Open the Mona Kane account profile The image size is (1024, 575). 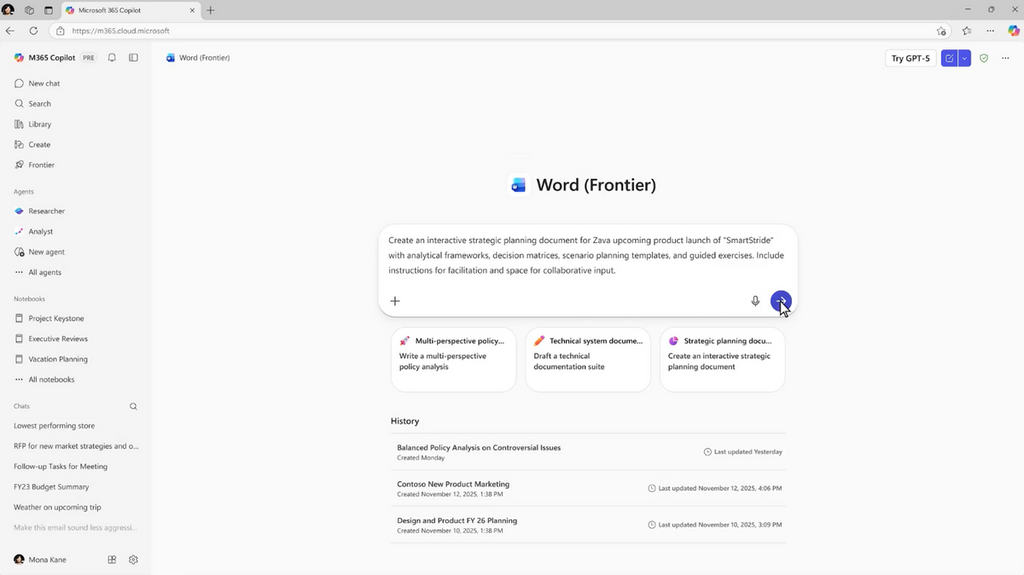click(x=40, y=559)
